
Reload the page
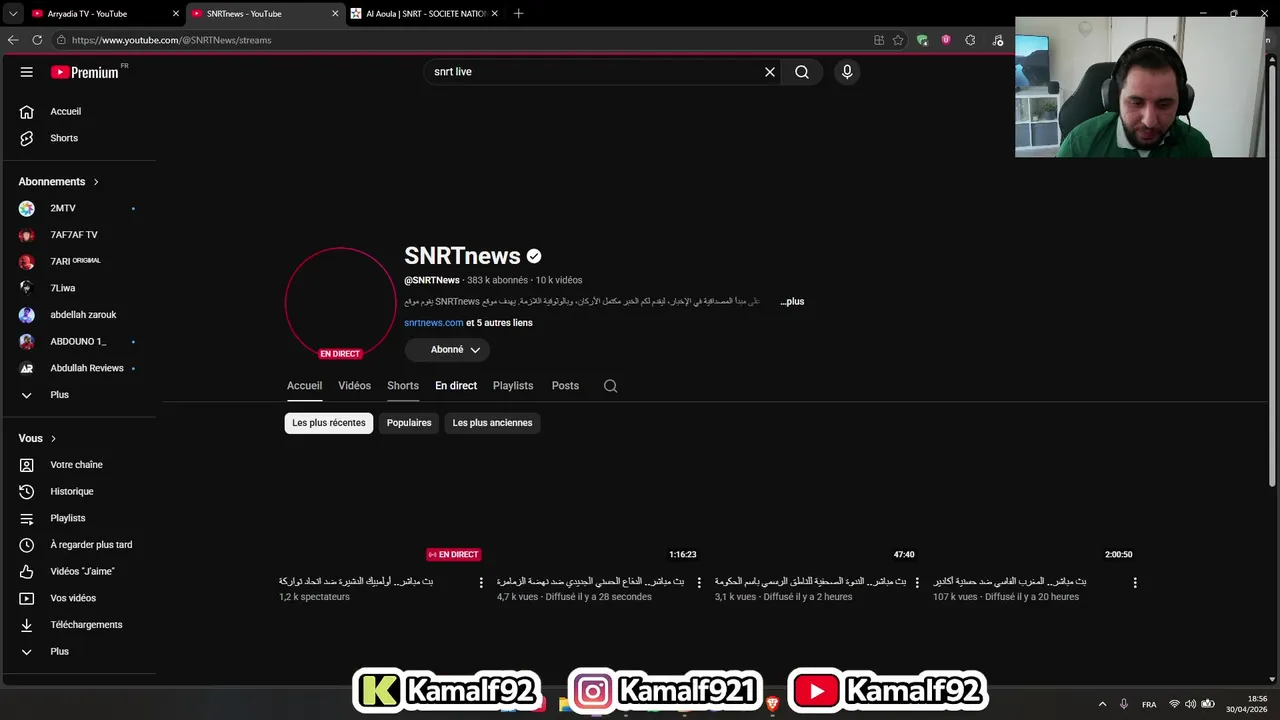click(37, 40)
